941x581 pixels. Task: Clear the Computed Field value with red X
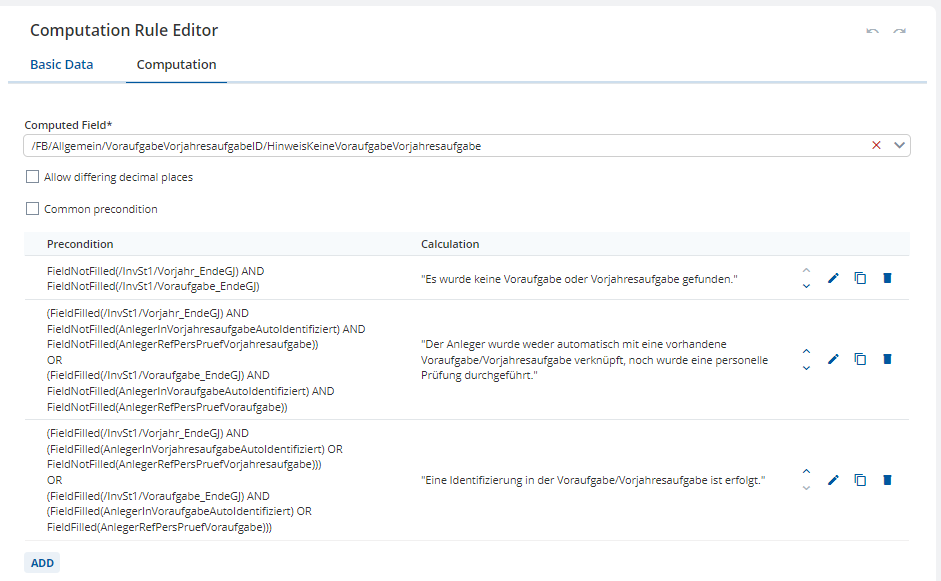[876, 145]
